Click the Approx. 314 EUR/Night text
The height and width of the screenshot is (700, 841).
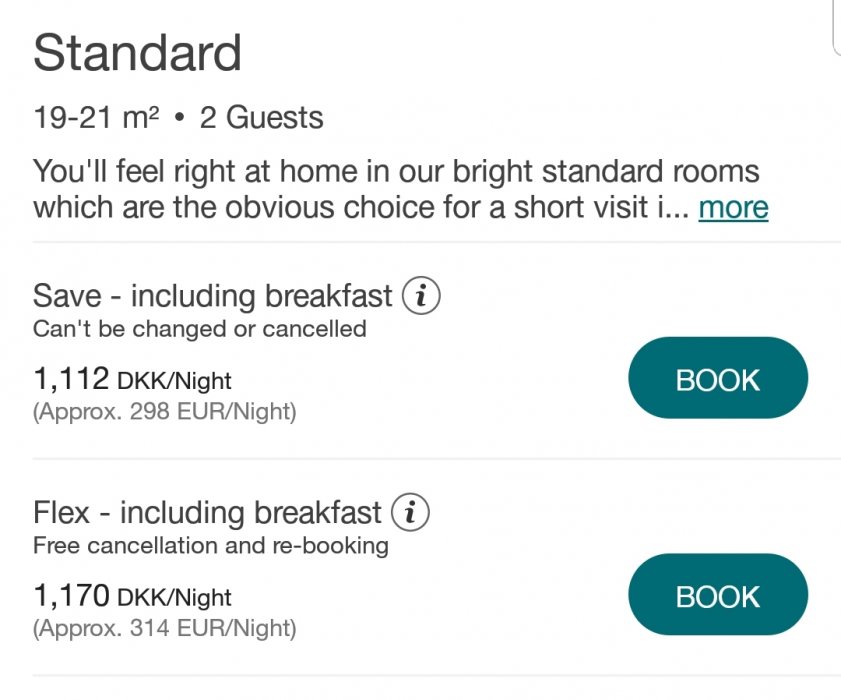(165, 628)
